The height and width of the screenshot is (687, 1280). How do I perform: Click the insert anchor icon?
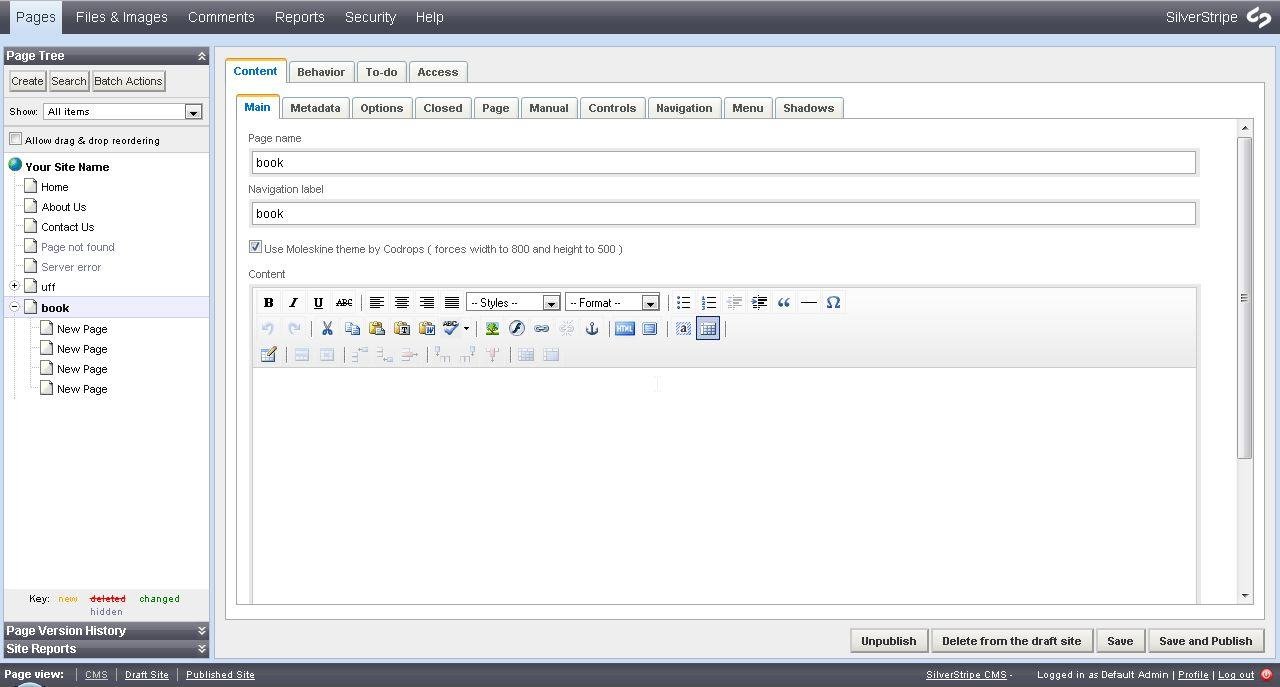click(591, 328)
